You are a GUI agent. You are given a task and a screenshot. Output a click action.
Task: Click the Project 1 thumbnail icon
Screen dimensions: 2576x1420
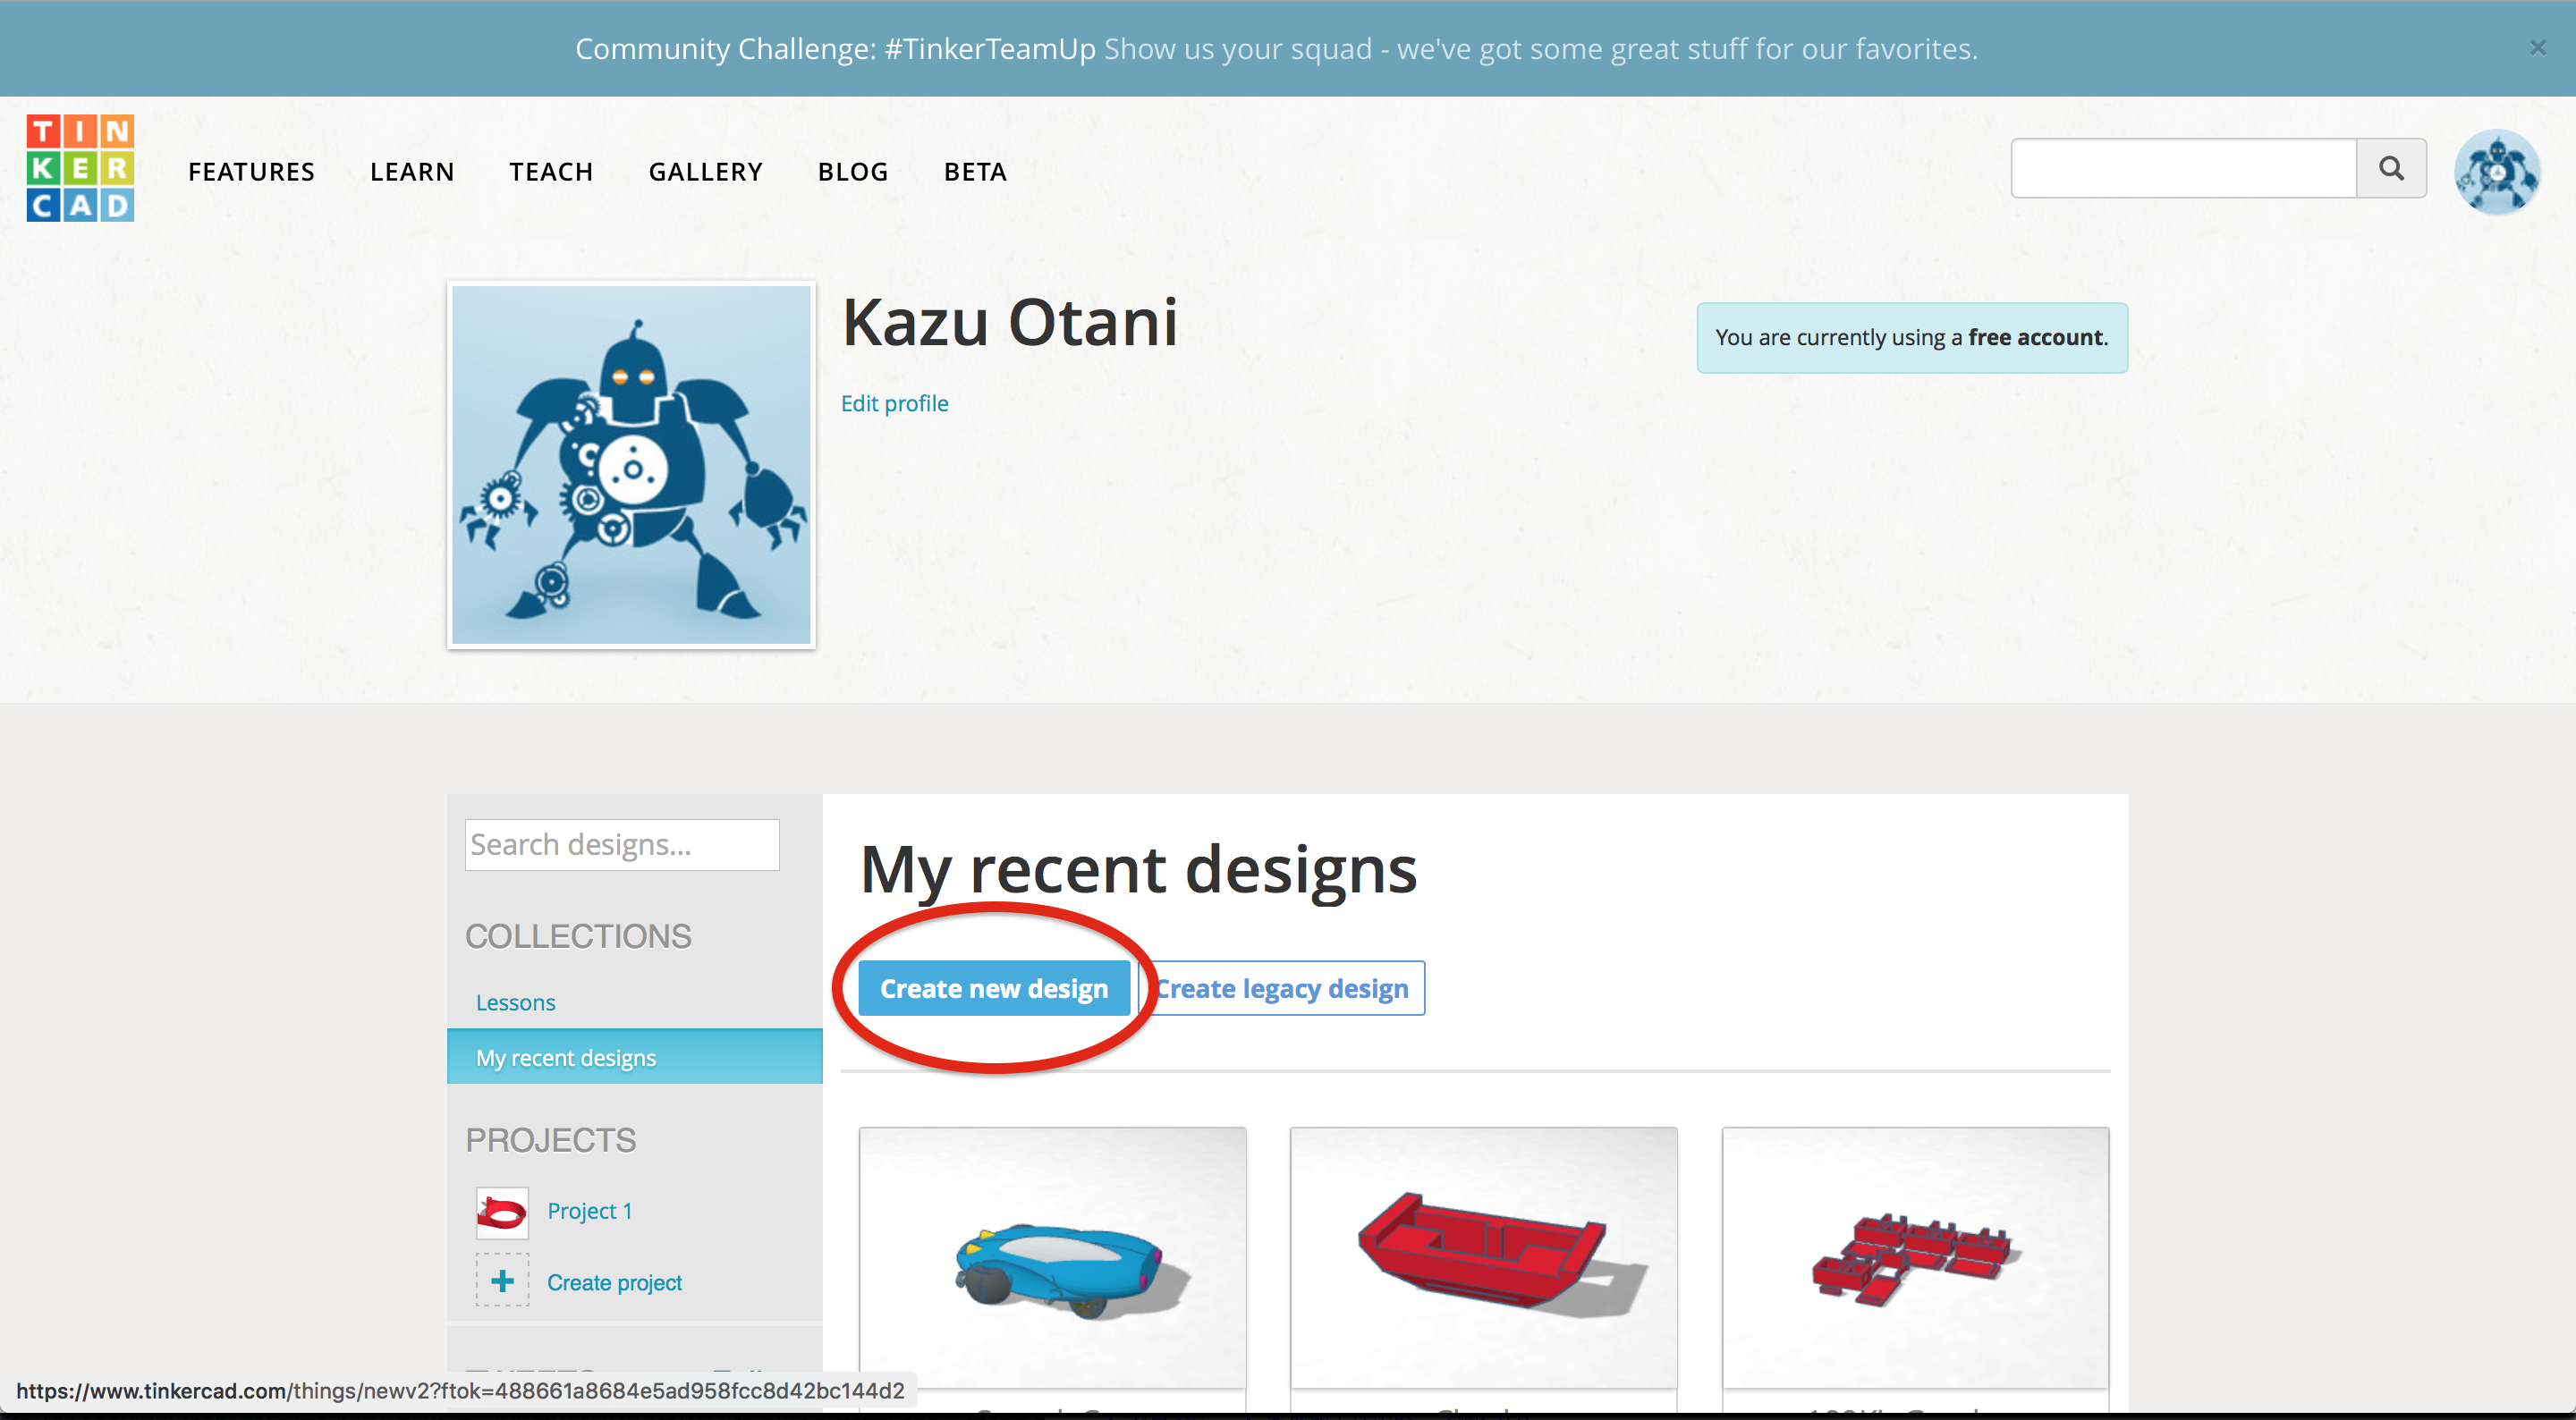coord(502,1212)
